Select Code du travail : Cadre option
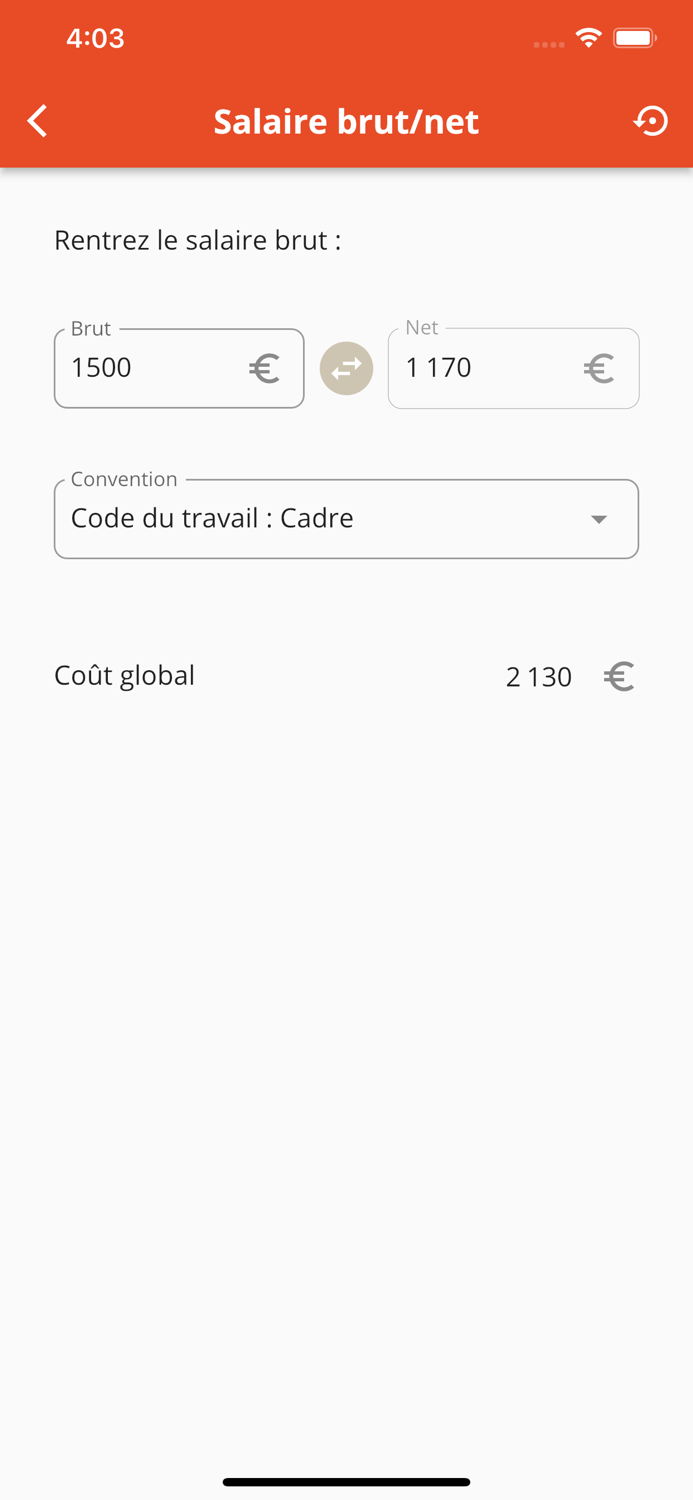This screenshot has width=693, height=1500. (x=212, y=518)
